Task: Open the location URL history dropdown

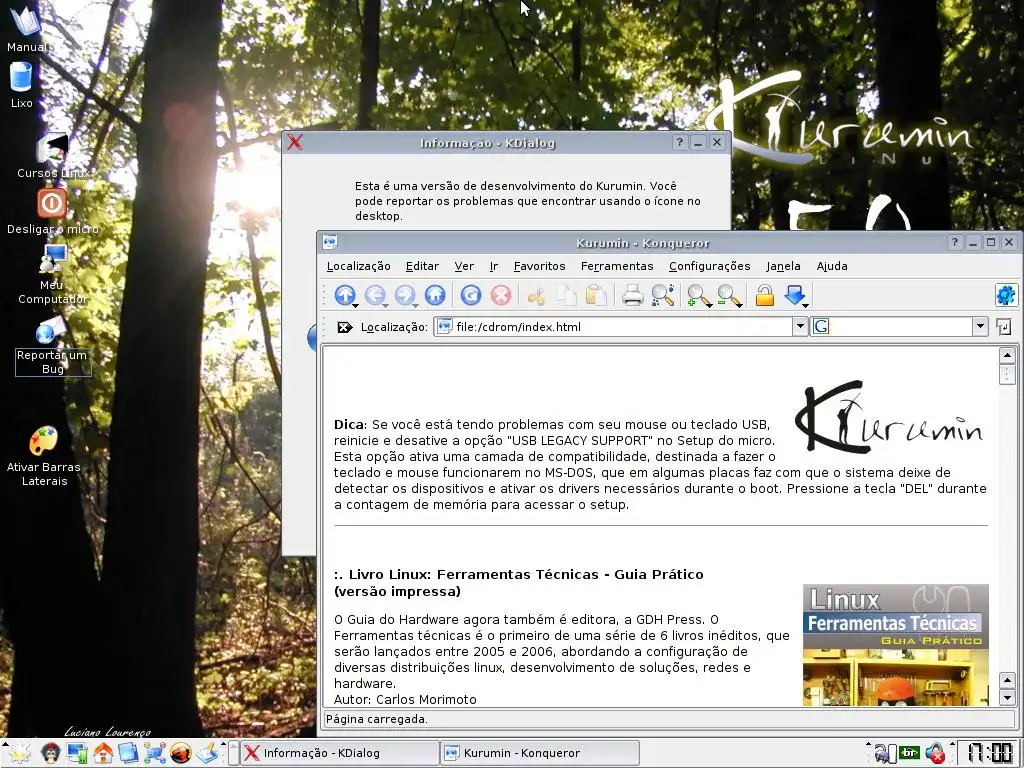Action: click(800, 327)
